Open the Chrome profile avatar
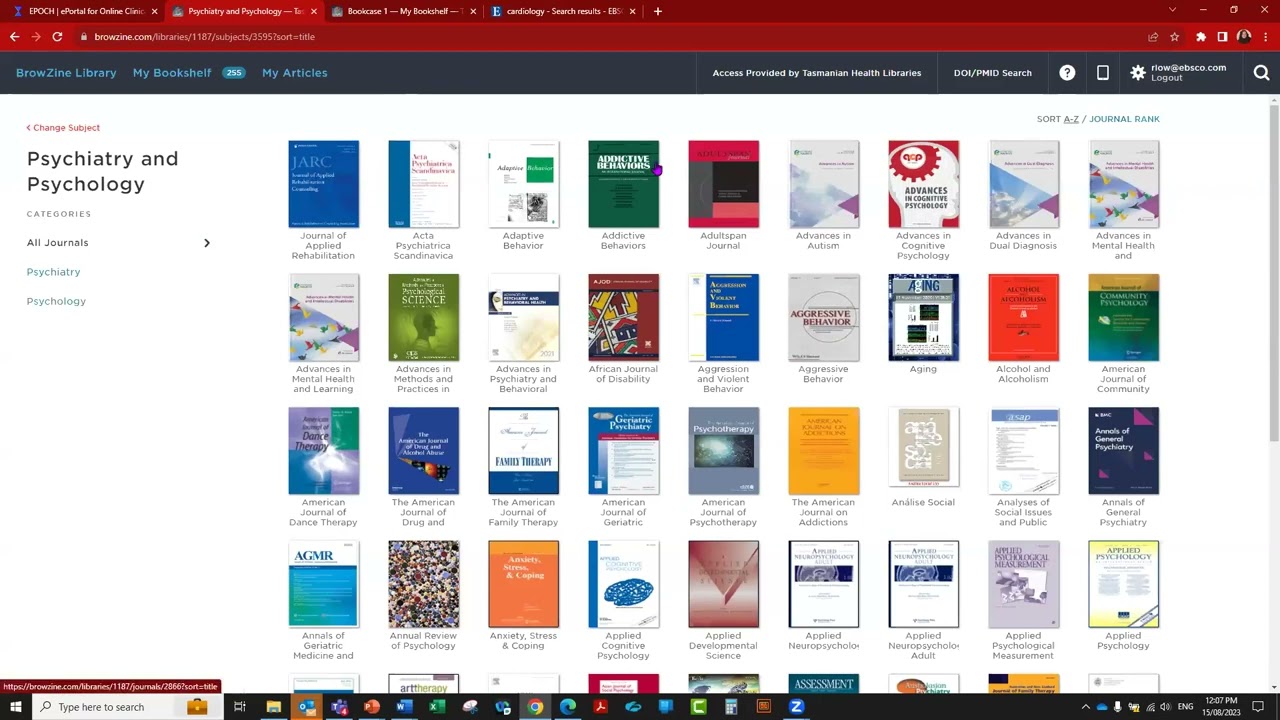The width and height of the screenshot is (1280, 720). (1244, 37)
